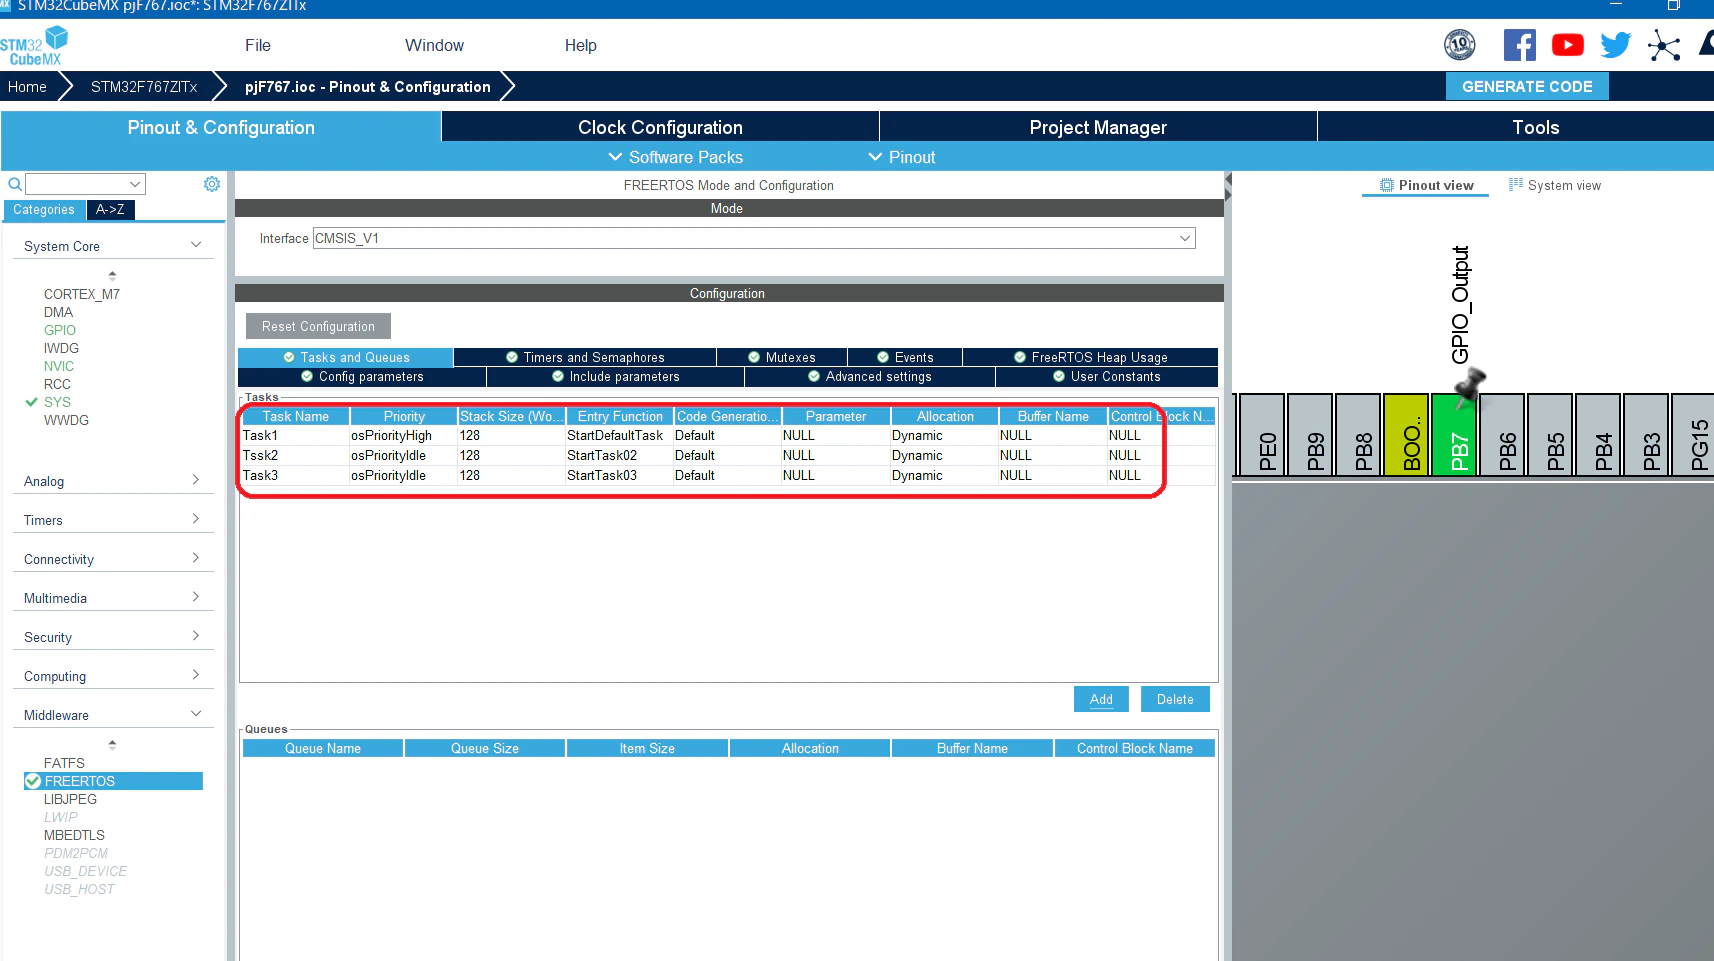
Task: Select the PB6 pin
Action: pos(1503,435)
